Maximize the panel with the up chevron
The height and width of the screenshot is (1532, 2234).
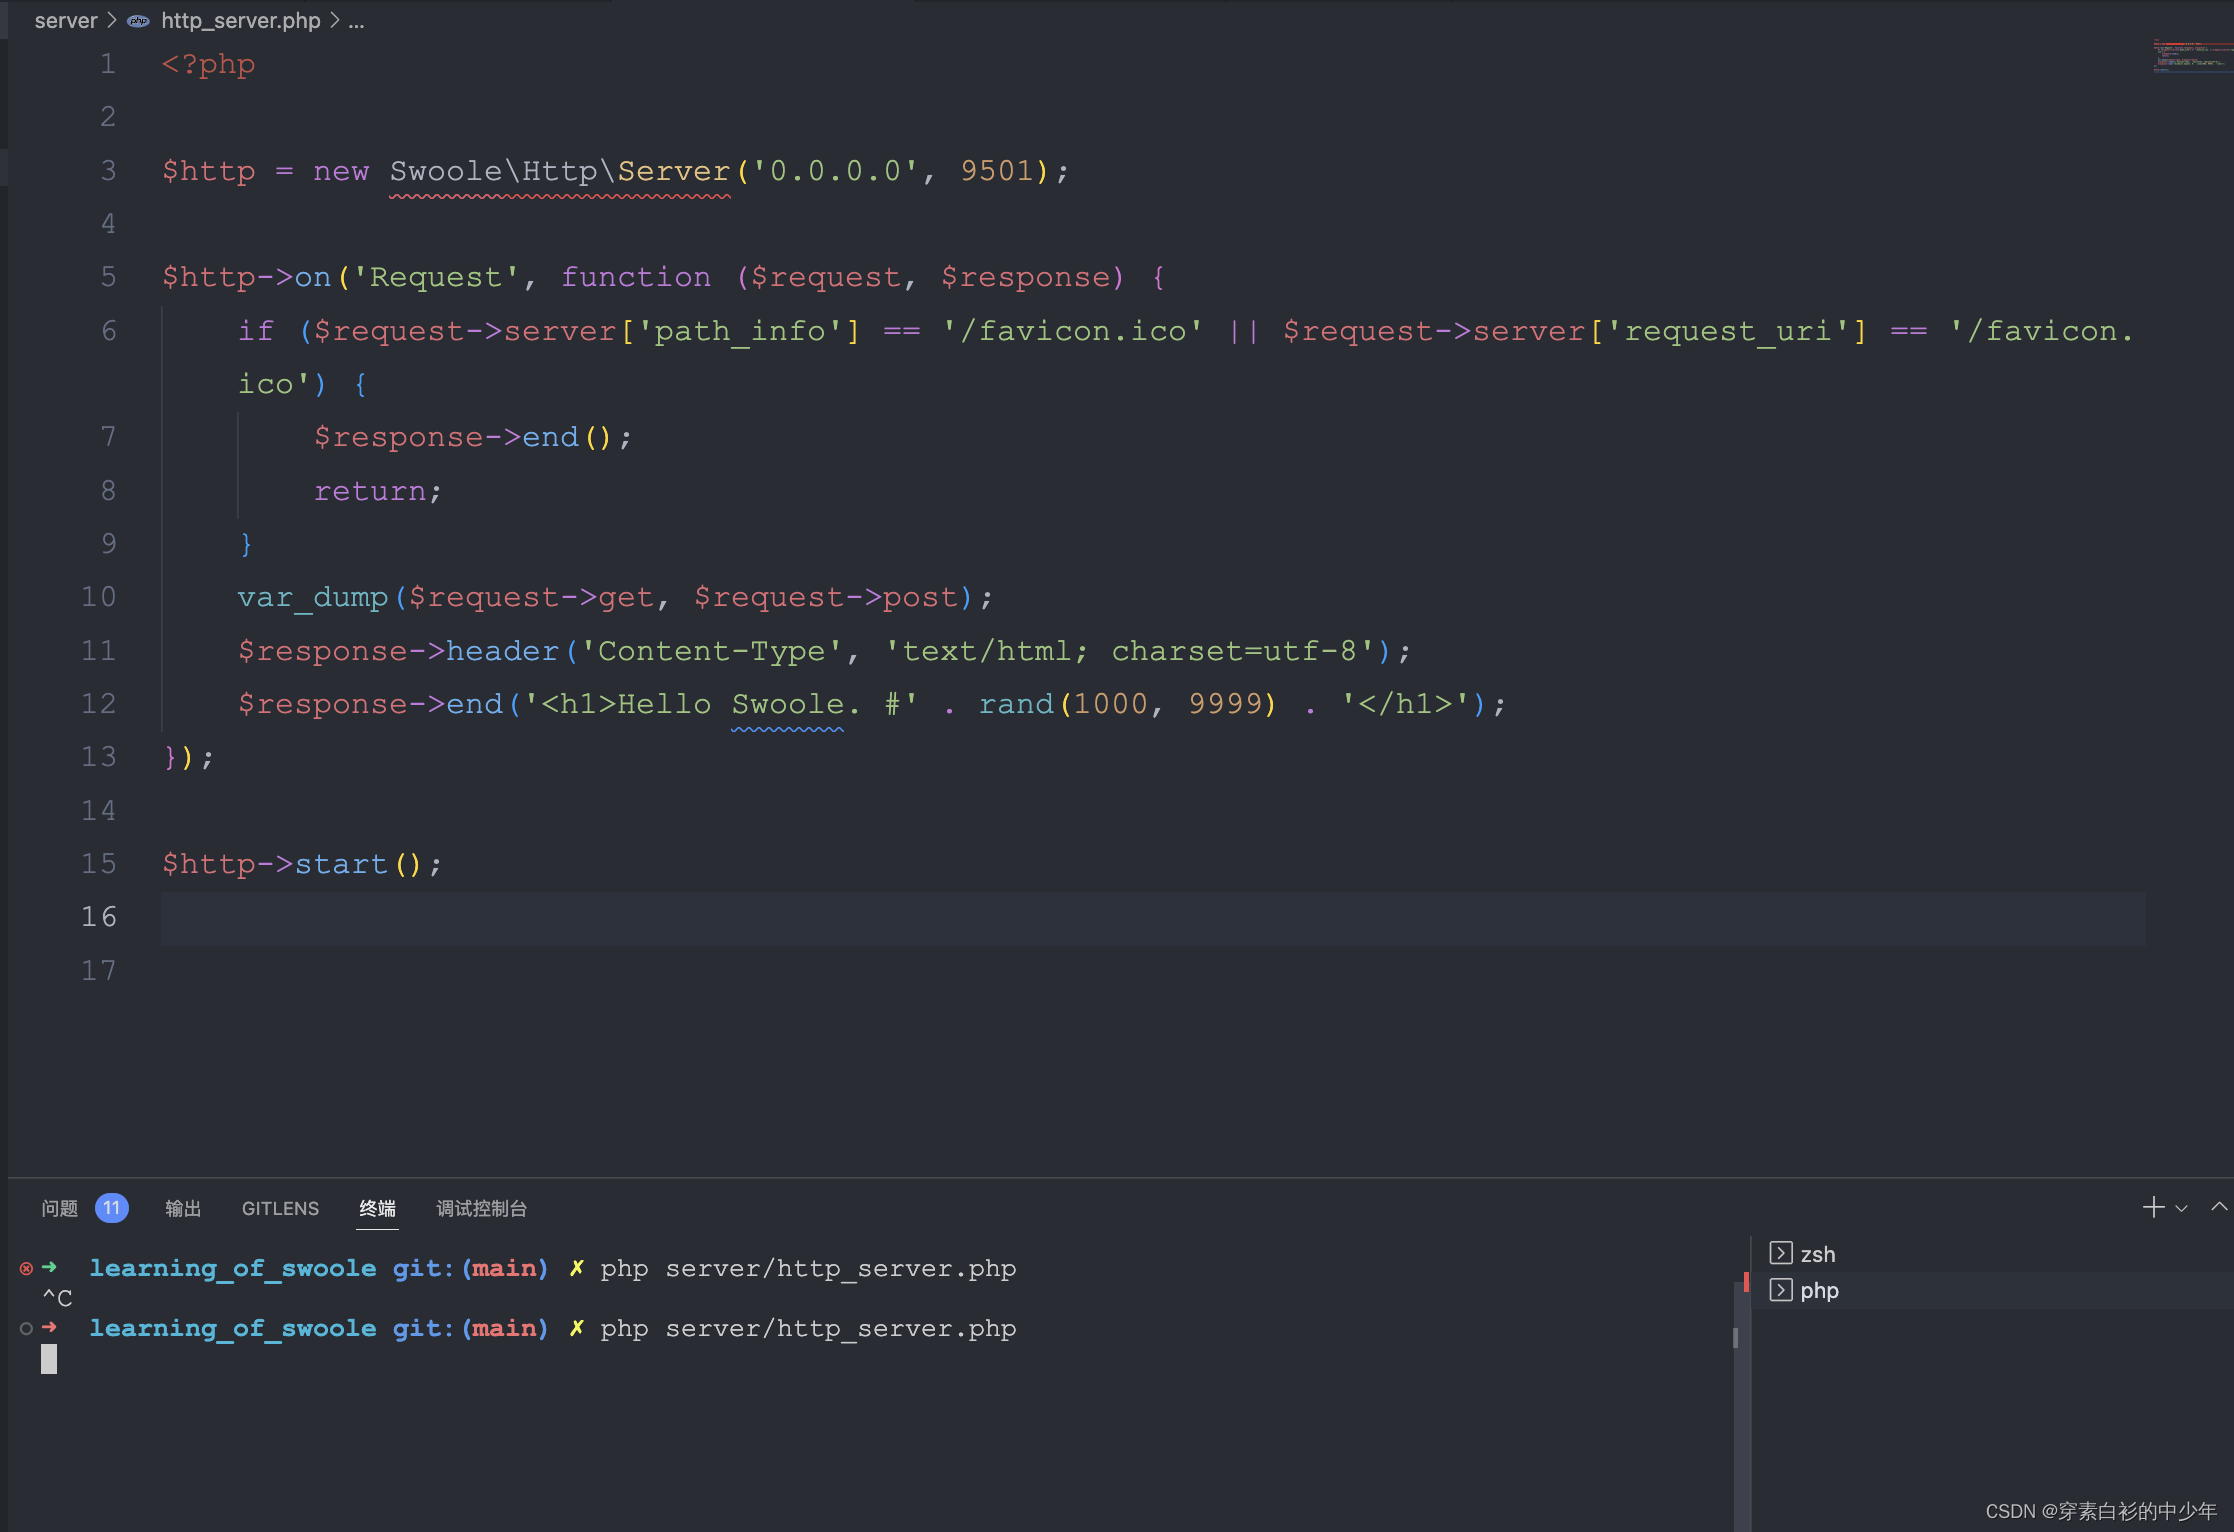pyautogui.click(x=2219, y=1207)
